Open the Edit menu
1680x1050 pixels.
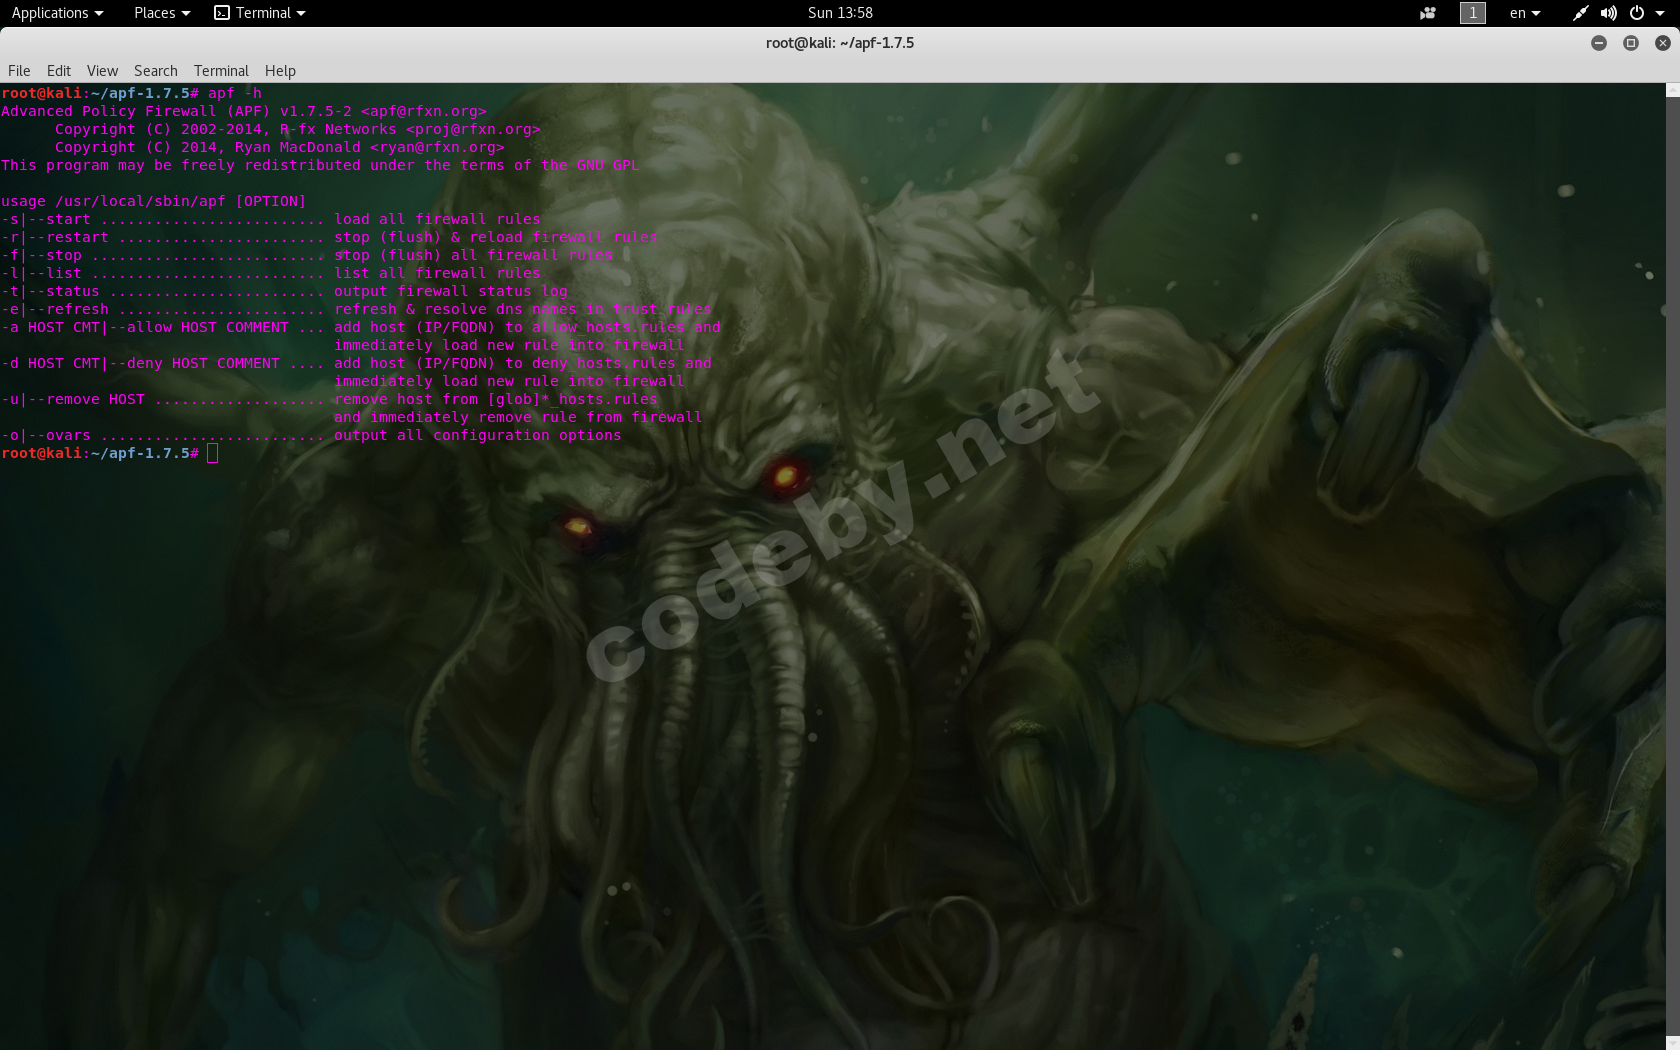point(59,71)
